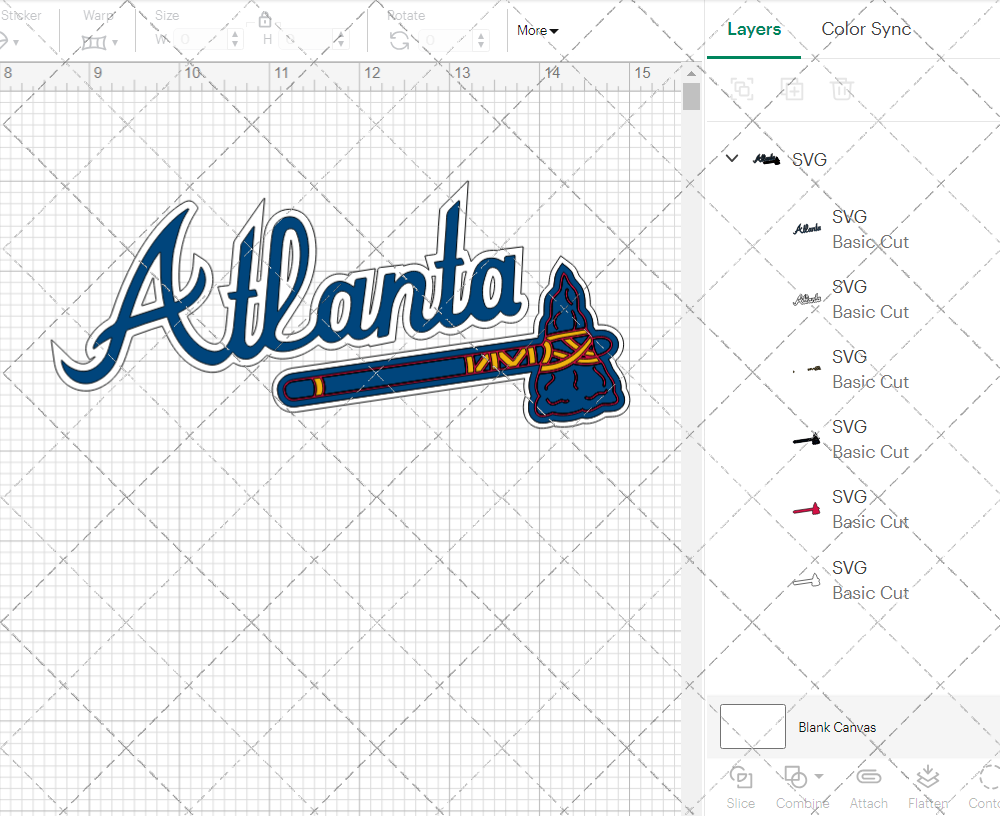Click the canvas vertical scrollbar
The image size is (1000, 816).
tap(691, 97)
